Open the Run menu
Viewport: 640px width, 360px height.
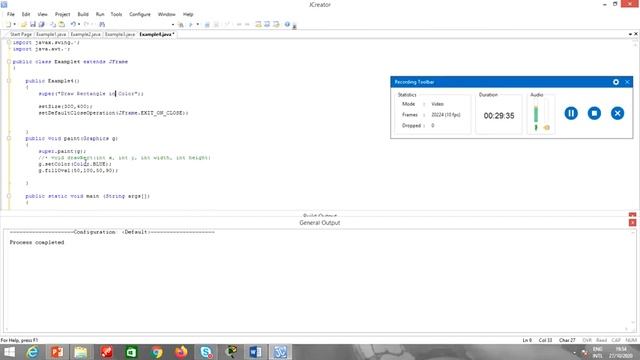(100, 14)
